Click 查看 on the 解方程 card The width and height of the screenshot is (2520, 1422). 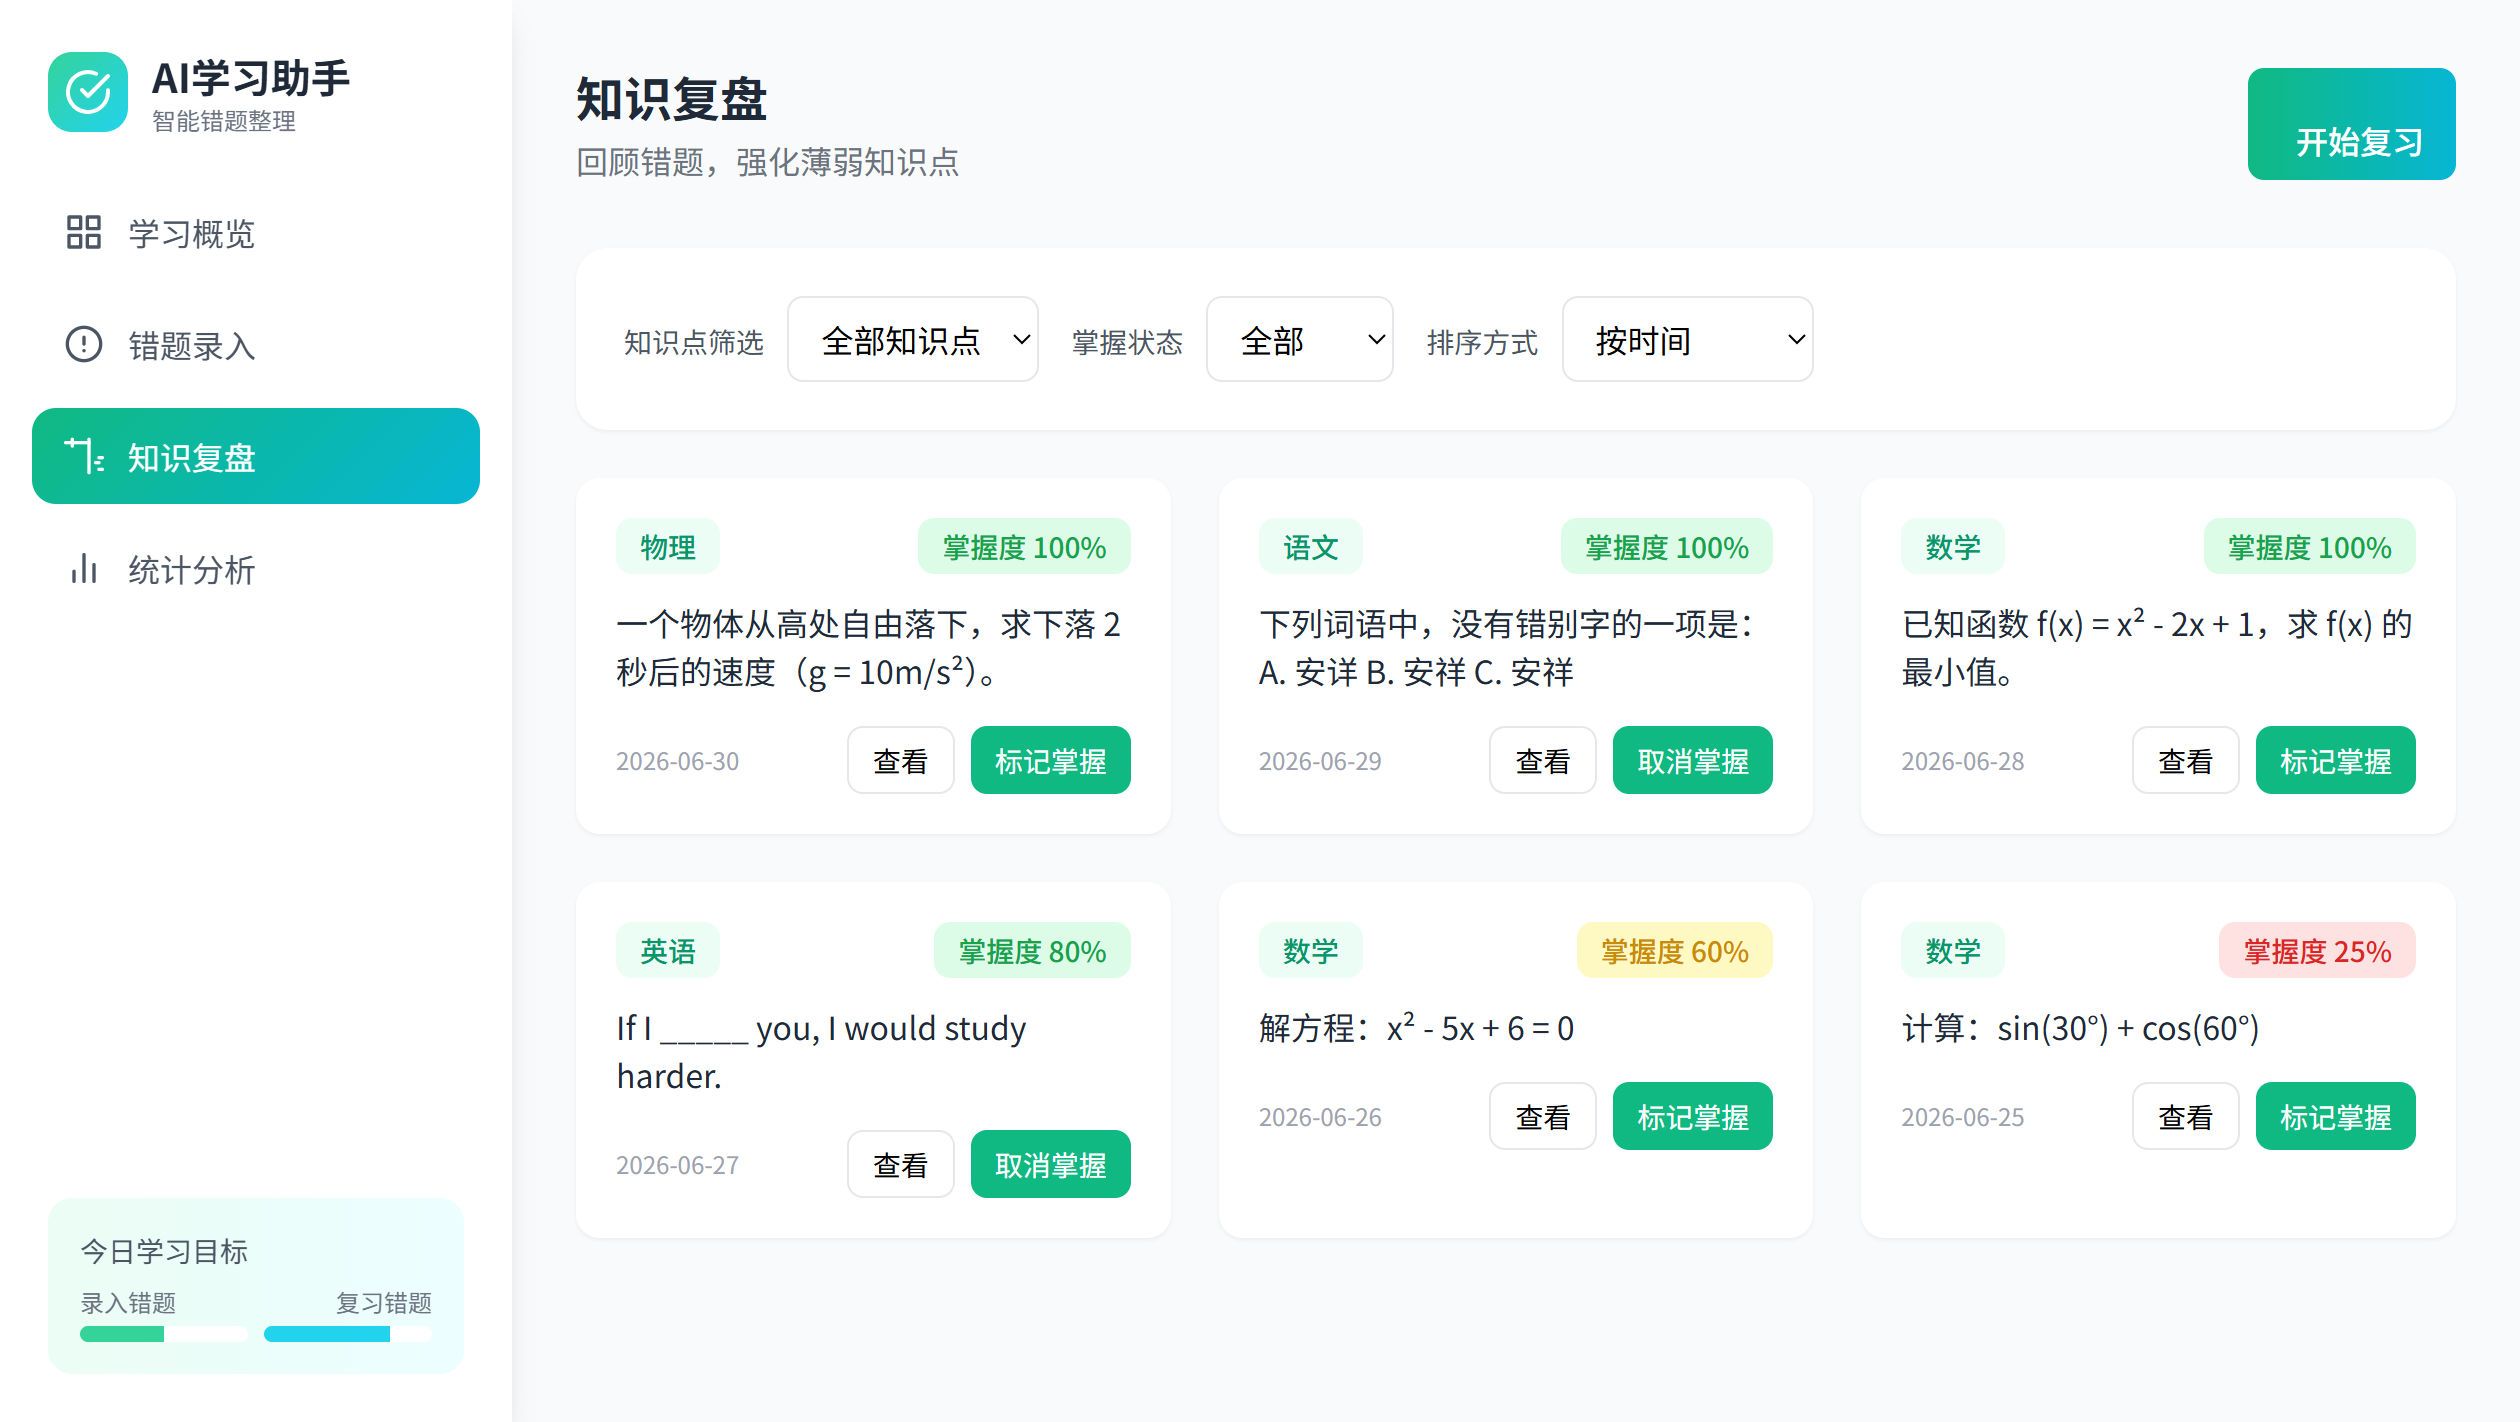tap(1543, 1116)
